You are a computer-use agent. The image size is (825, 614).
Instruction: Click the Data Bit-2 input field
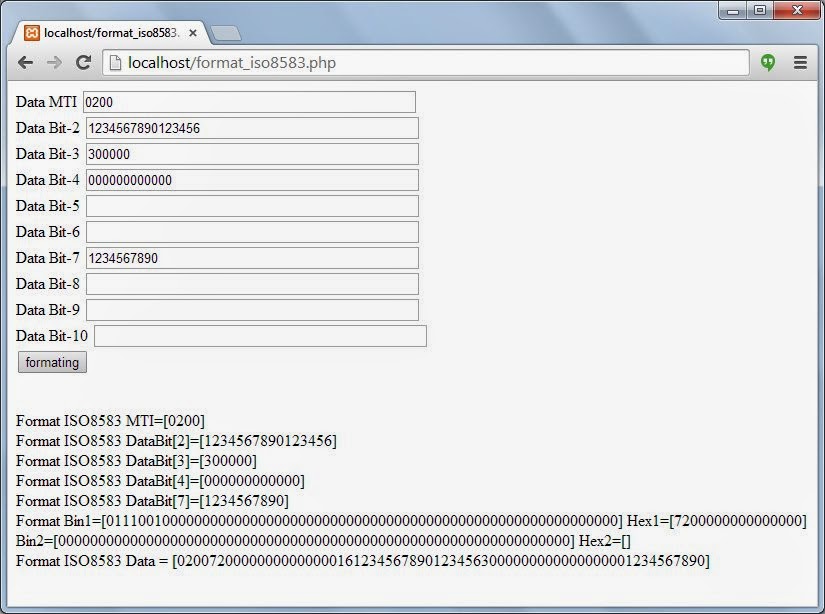253,128
